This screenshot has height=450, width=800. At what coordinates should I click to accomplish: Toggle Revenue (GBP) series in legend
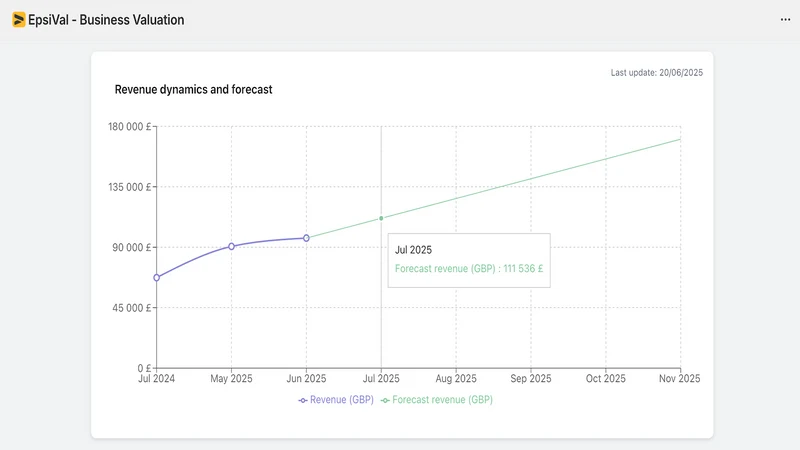(336, 400)
